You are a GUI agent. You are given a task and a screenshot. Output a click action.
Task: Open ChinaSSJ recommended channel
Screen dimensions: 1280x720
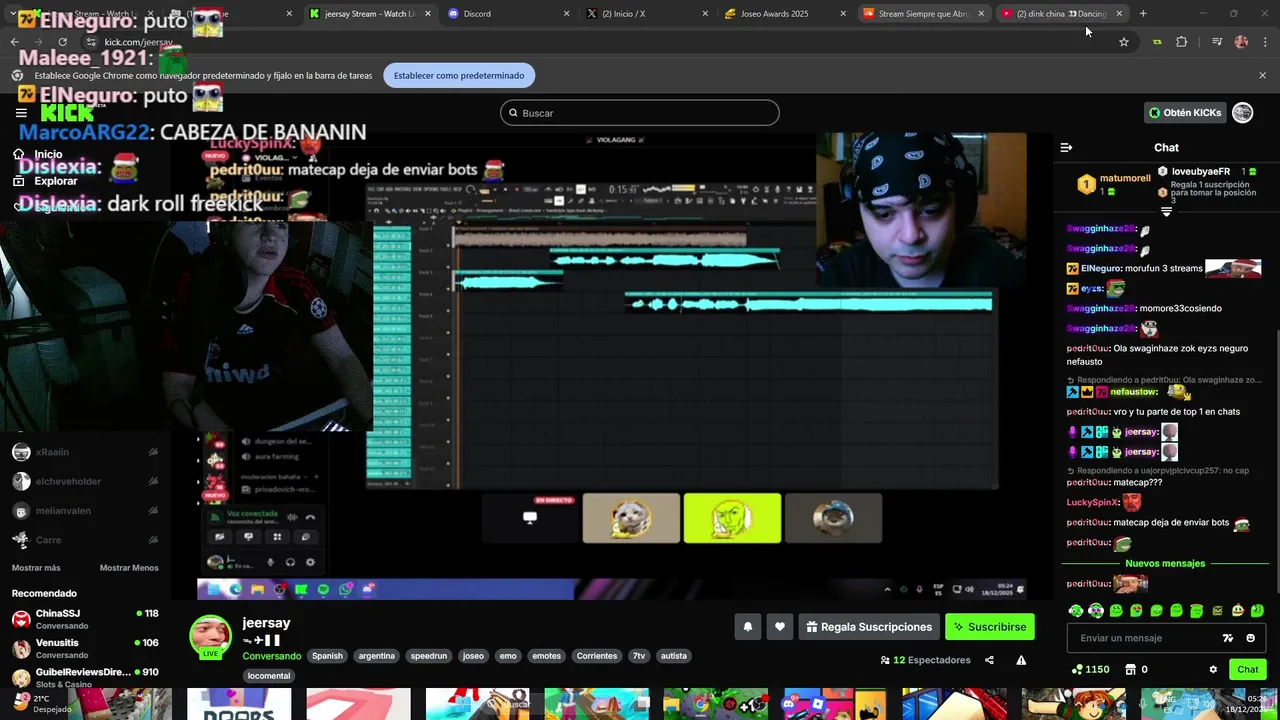[85, 619]
